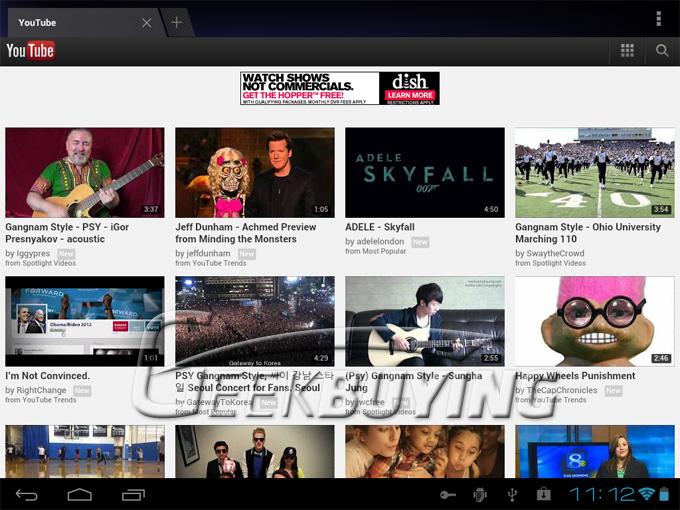Click the 4:50 duration on Skyfall thumbnail
This screenshot has width=680, height=510.
coord(491,209)
